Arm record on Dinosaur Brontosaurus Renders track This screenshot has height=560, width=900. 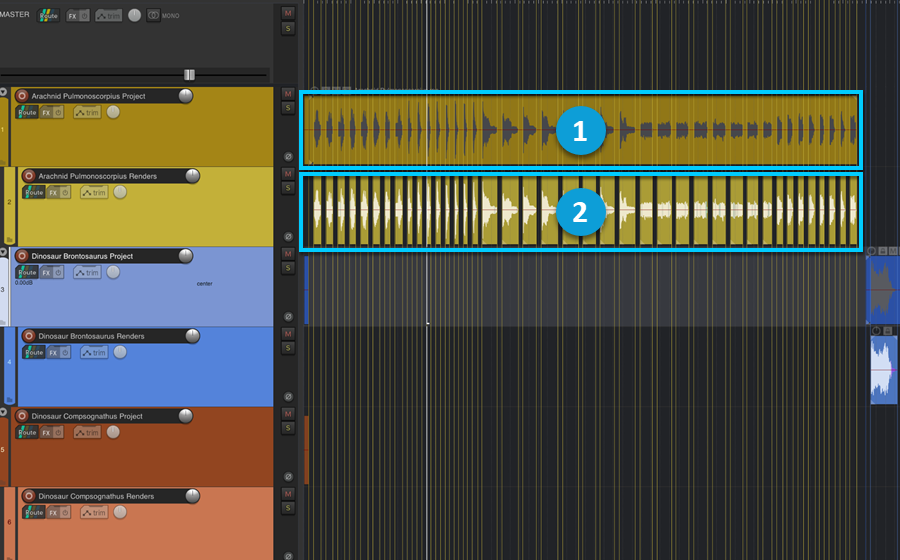click(x=29, y=336)
